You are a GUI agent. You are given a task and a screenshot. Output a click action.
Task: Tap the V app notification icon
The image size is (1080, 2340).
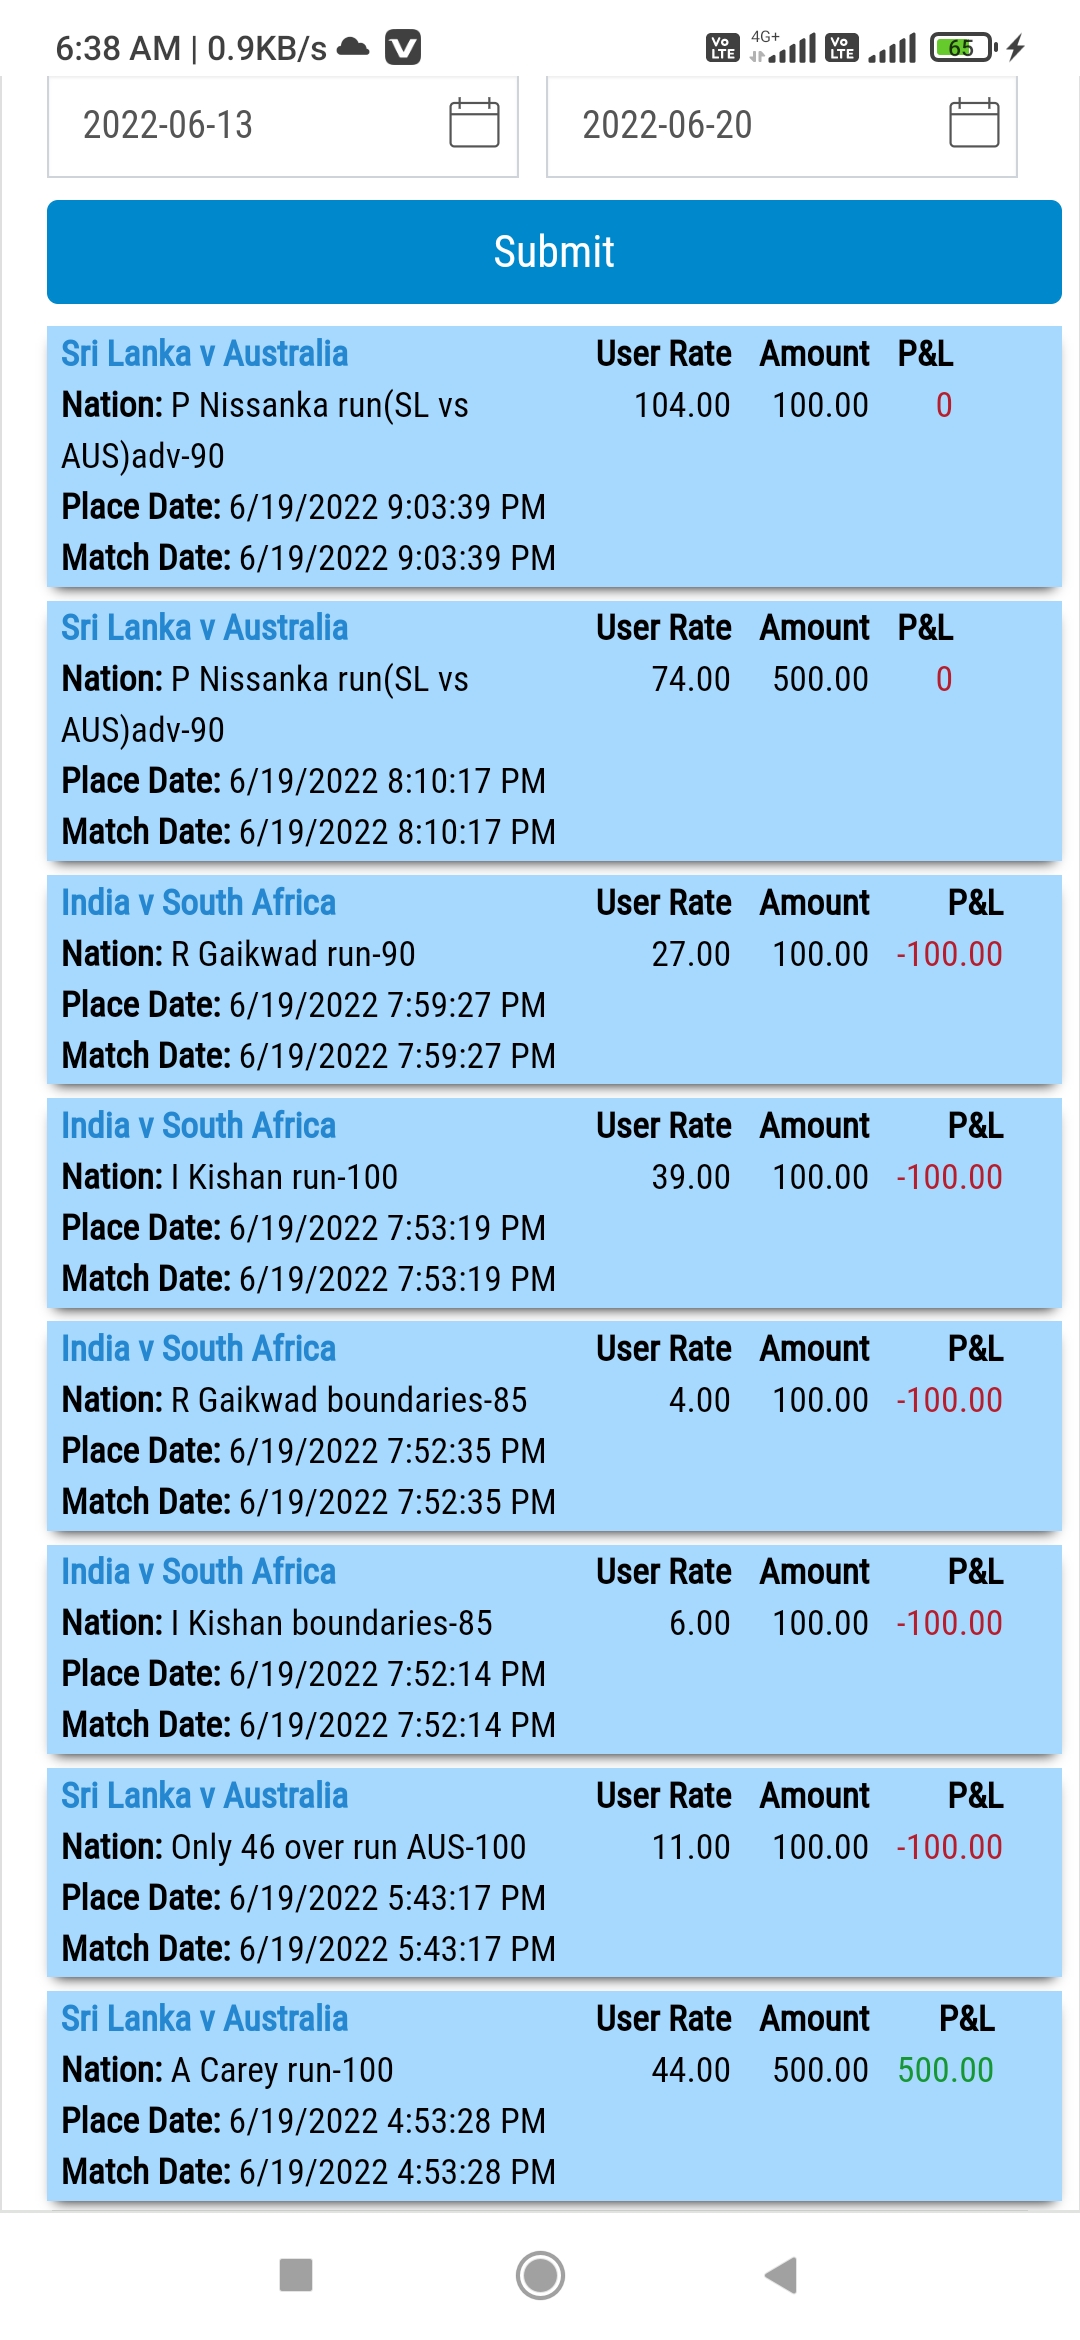(403, 47)
